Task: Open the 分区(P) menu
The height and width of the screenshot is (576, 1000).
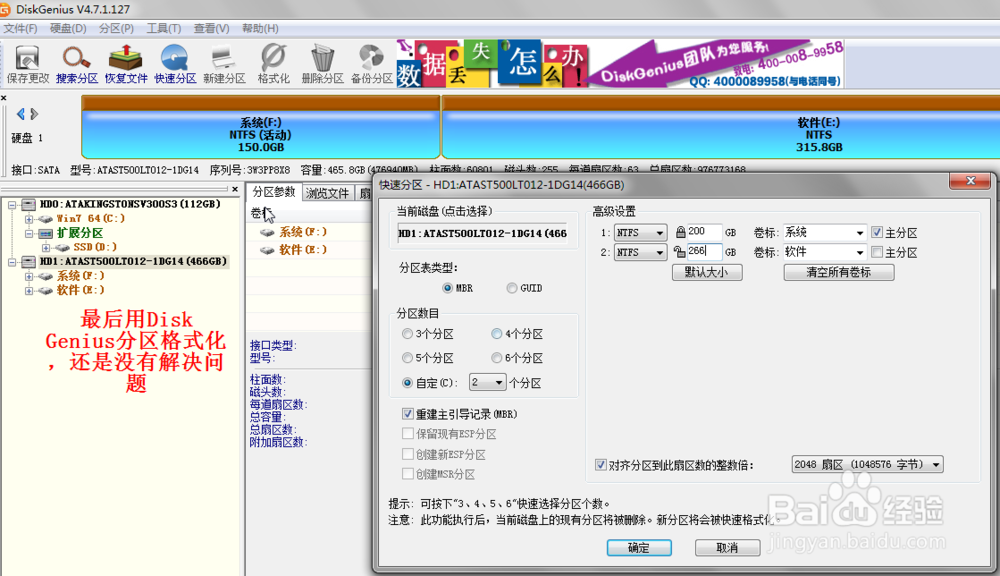Action: [116, 29]
